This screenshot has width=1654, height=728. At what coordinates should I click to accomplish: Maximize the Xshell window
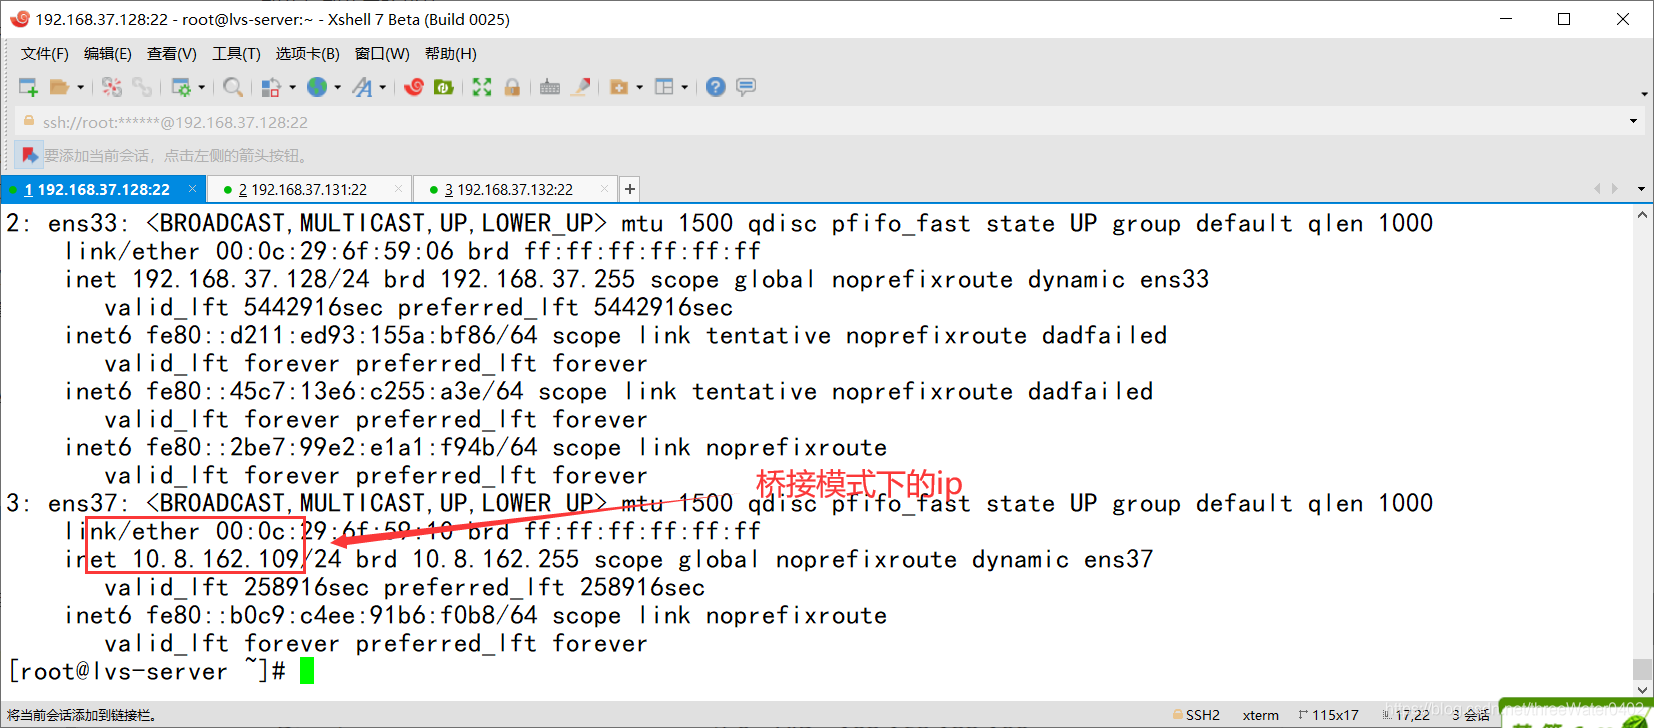point(1564,19)
